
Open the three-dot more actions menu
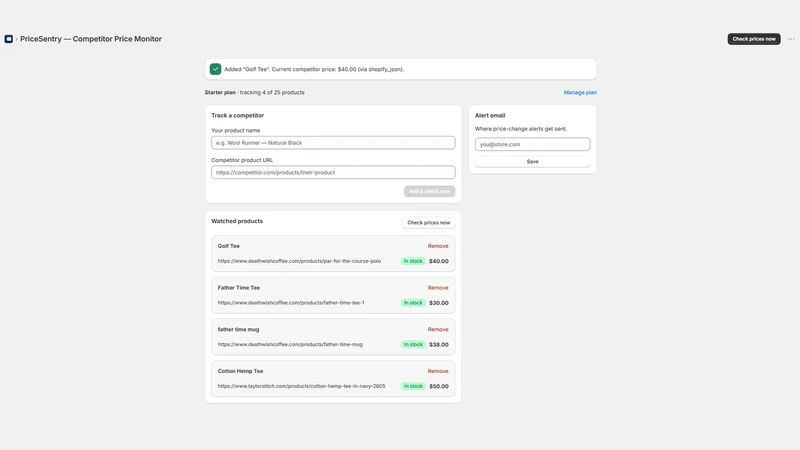[x=791, y=39]
